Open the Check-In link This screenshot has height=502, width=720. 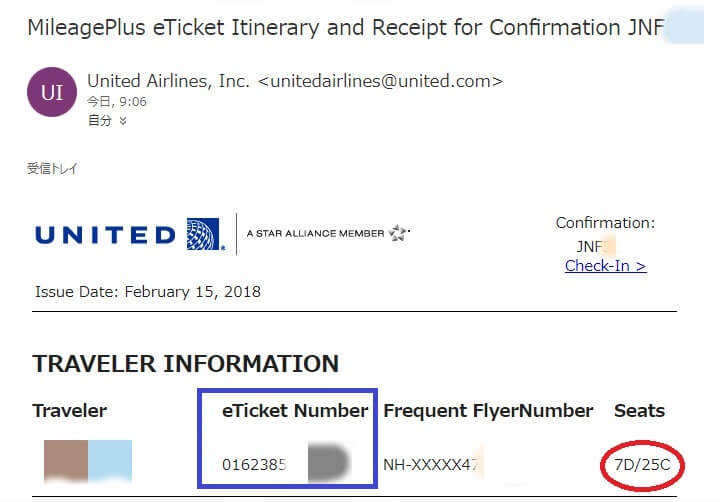click(605, 265)
